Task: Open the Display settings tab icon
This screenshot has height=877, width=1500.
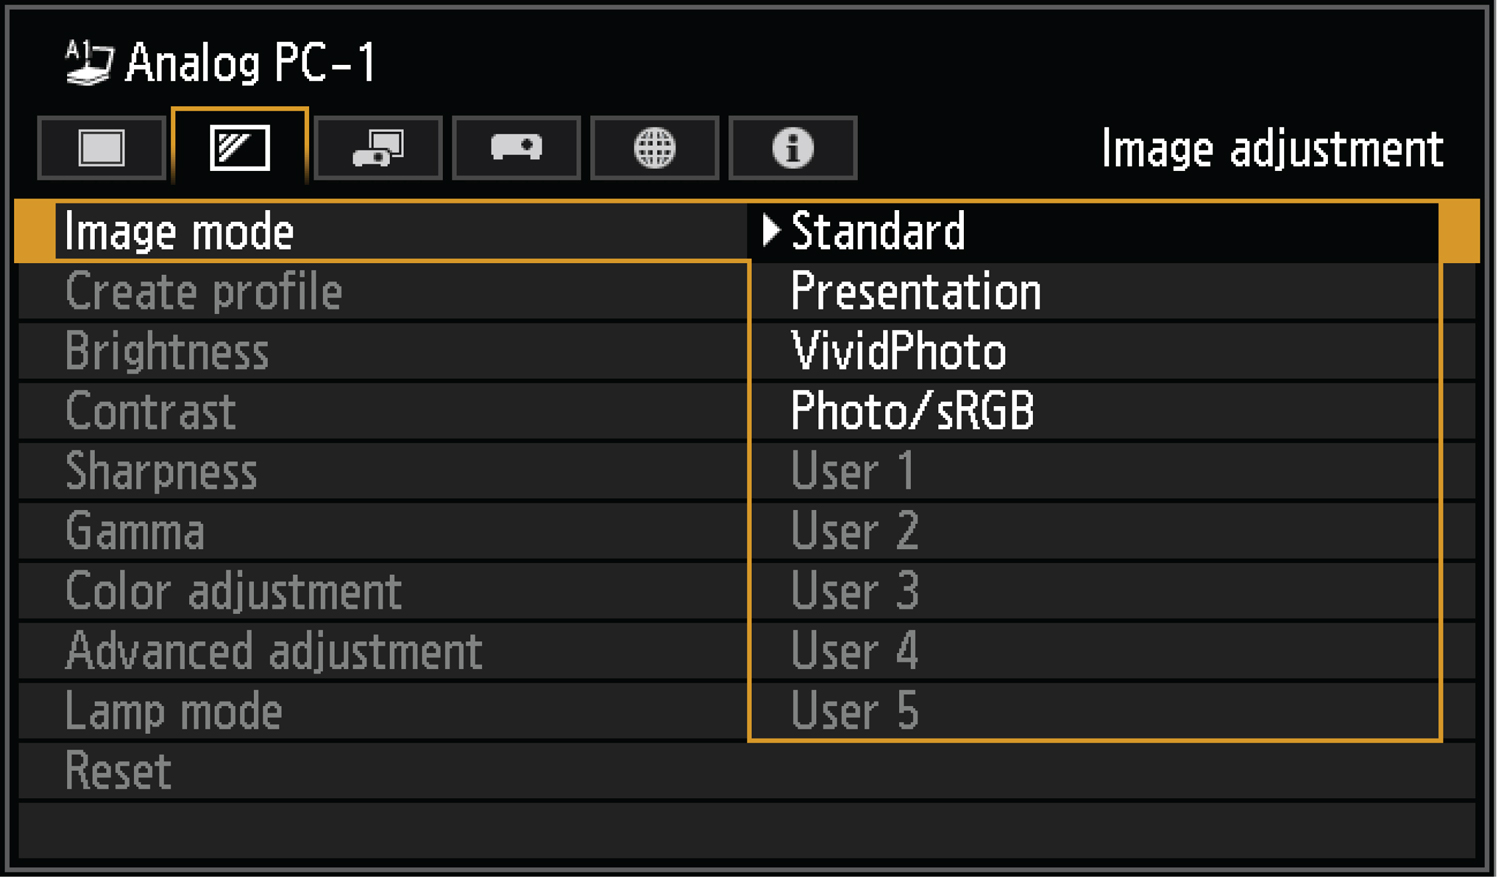Action: (x=101, y=148)
